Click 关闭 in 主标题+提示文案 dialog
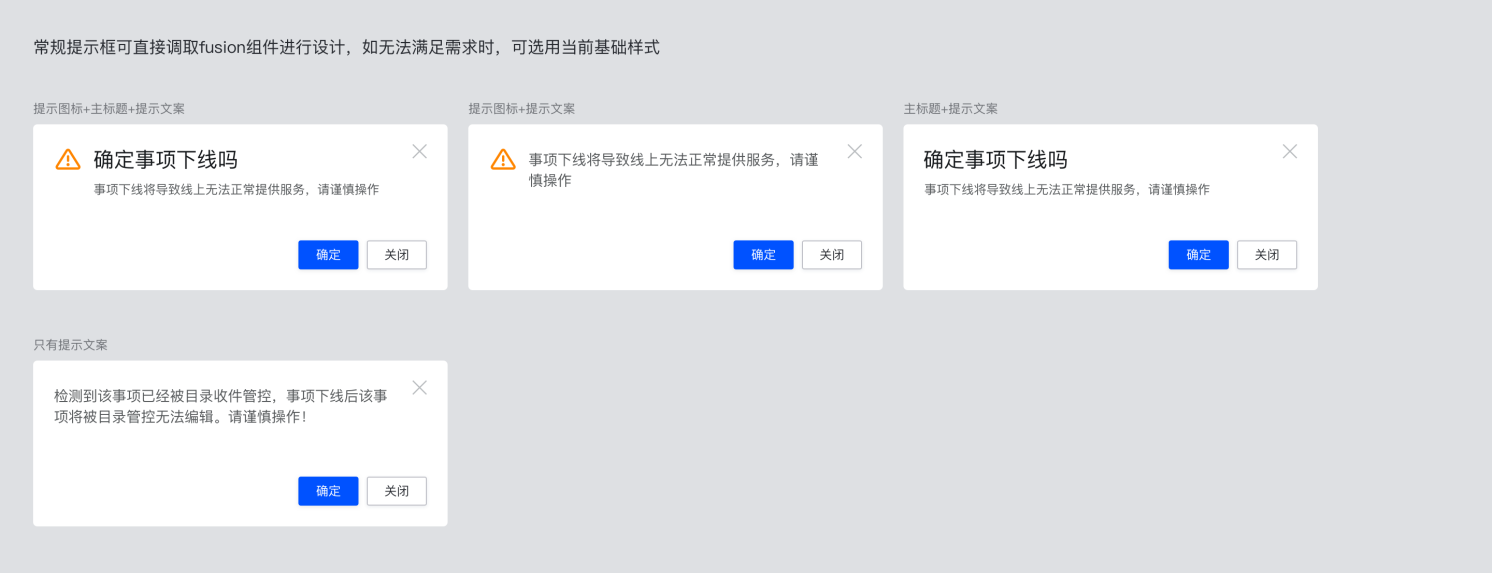Viewport: 1492px width, 573px height. point(1267,255)
